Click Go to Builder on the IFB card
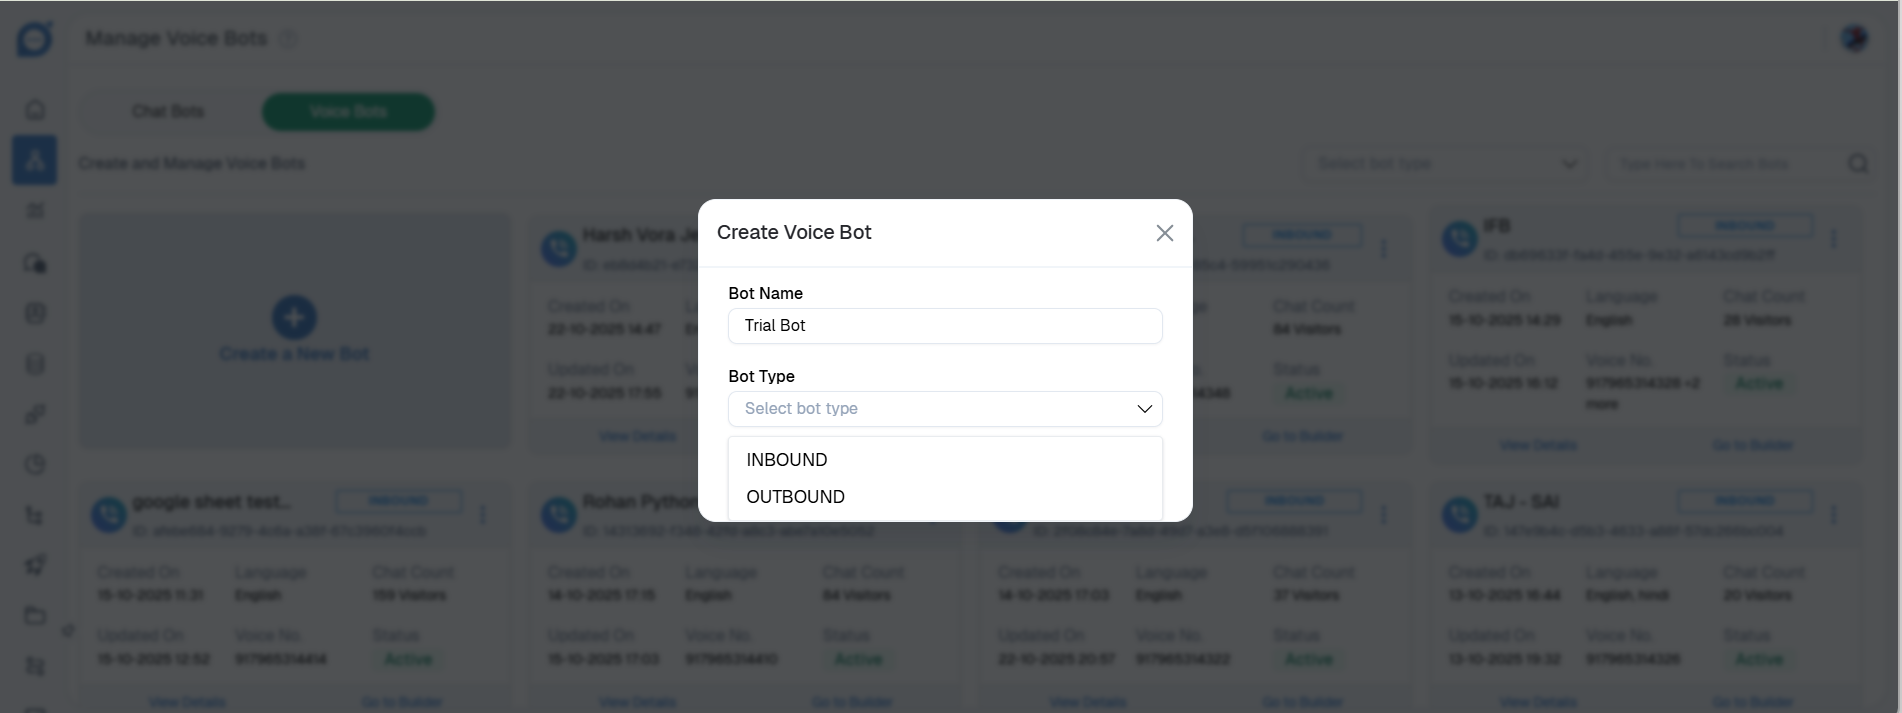The image size is (1902, 713). [1752, 445]
